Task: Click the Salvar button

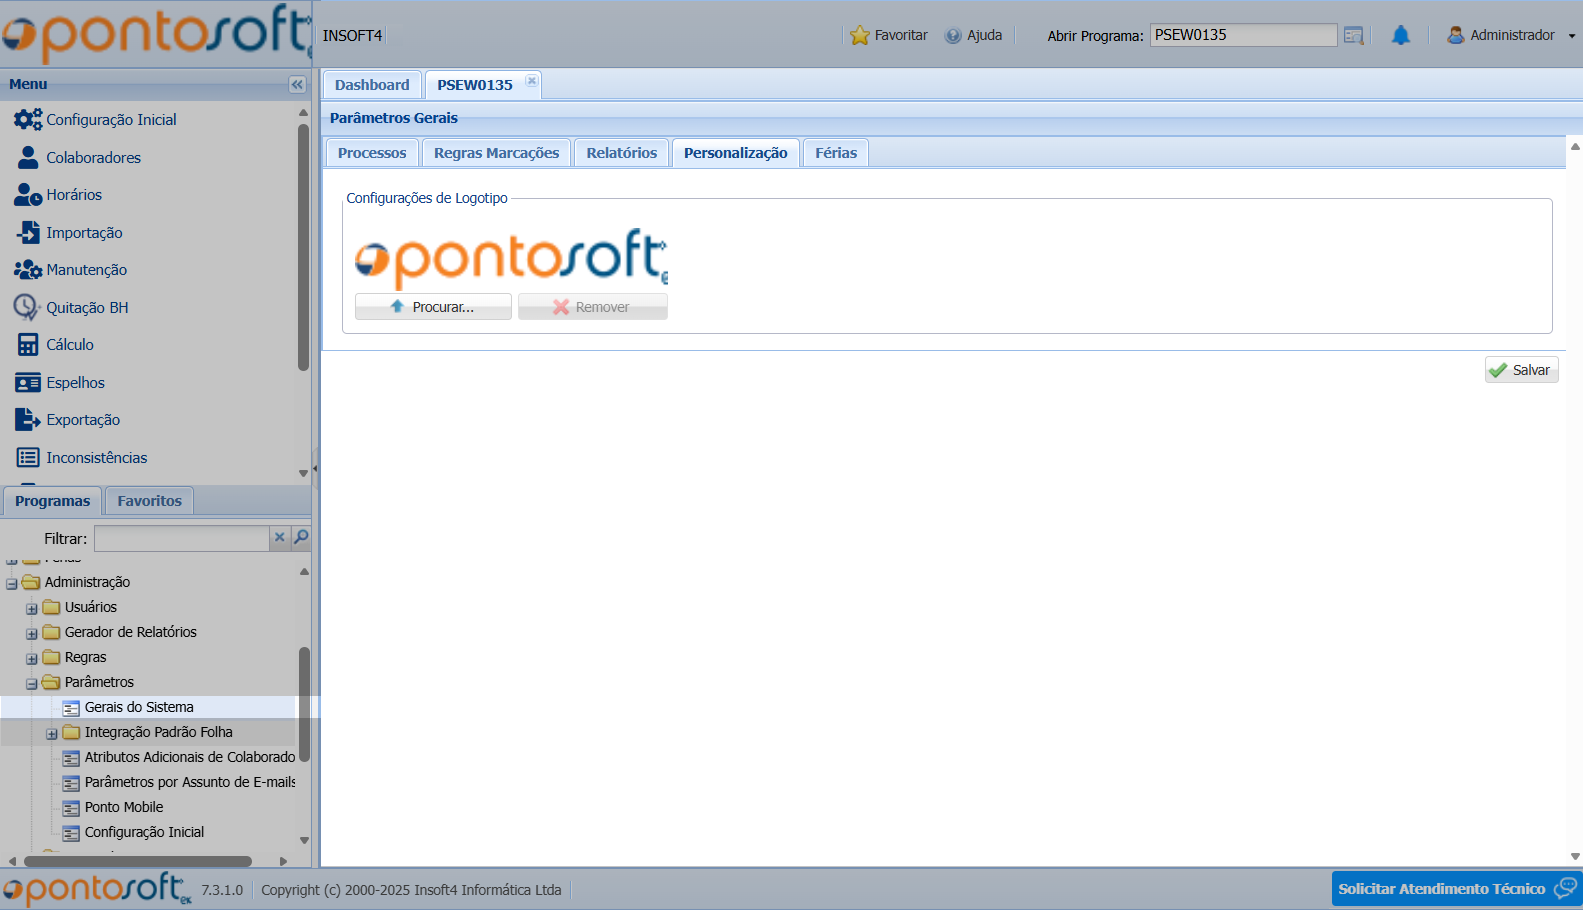Action: [x=1520, y=370]
